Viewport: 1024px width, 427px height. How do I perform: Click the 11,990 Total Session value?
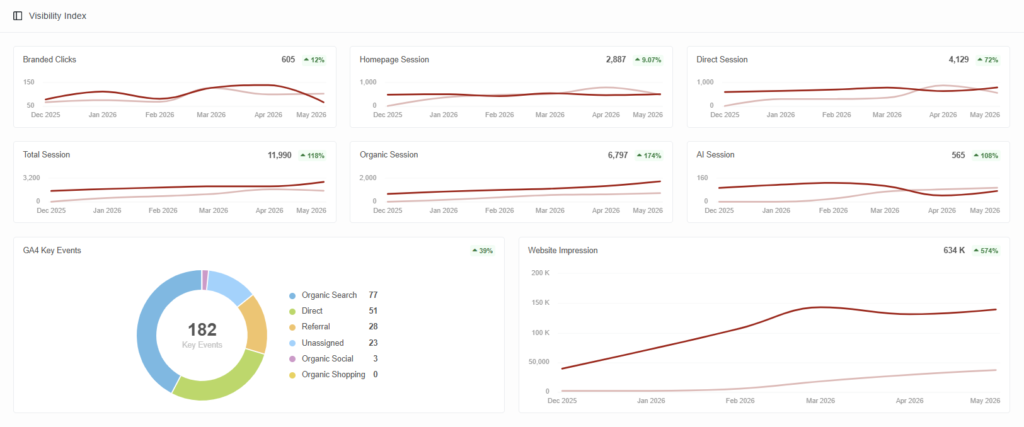click(x=280, y=155)
